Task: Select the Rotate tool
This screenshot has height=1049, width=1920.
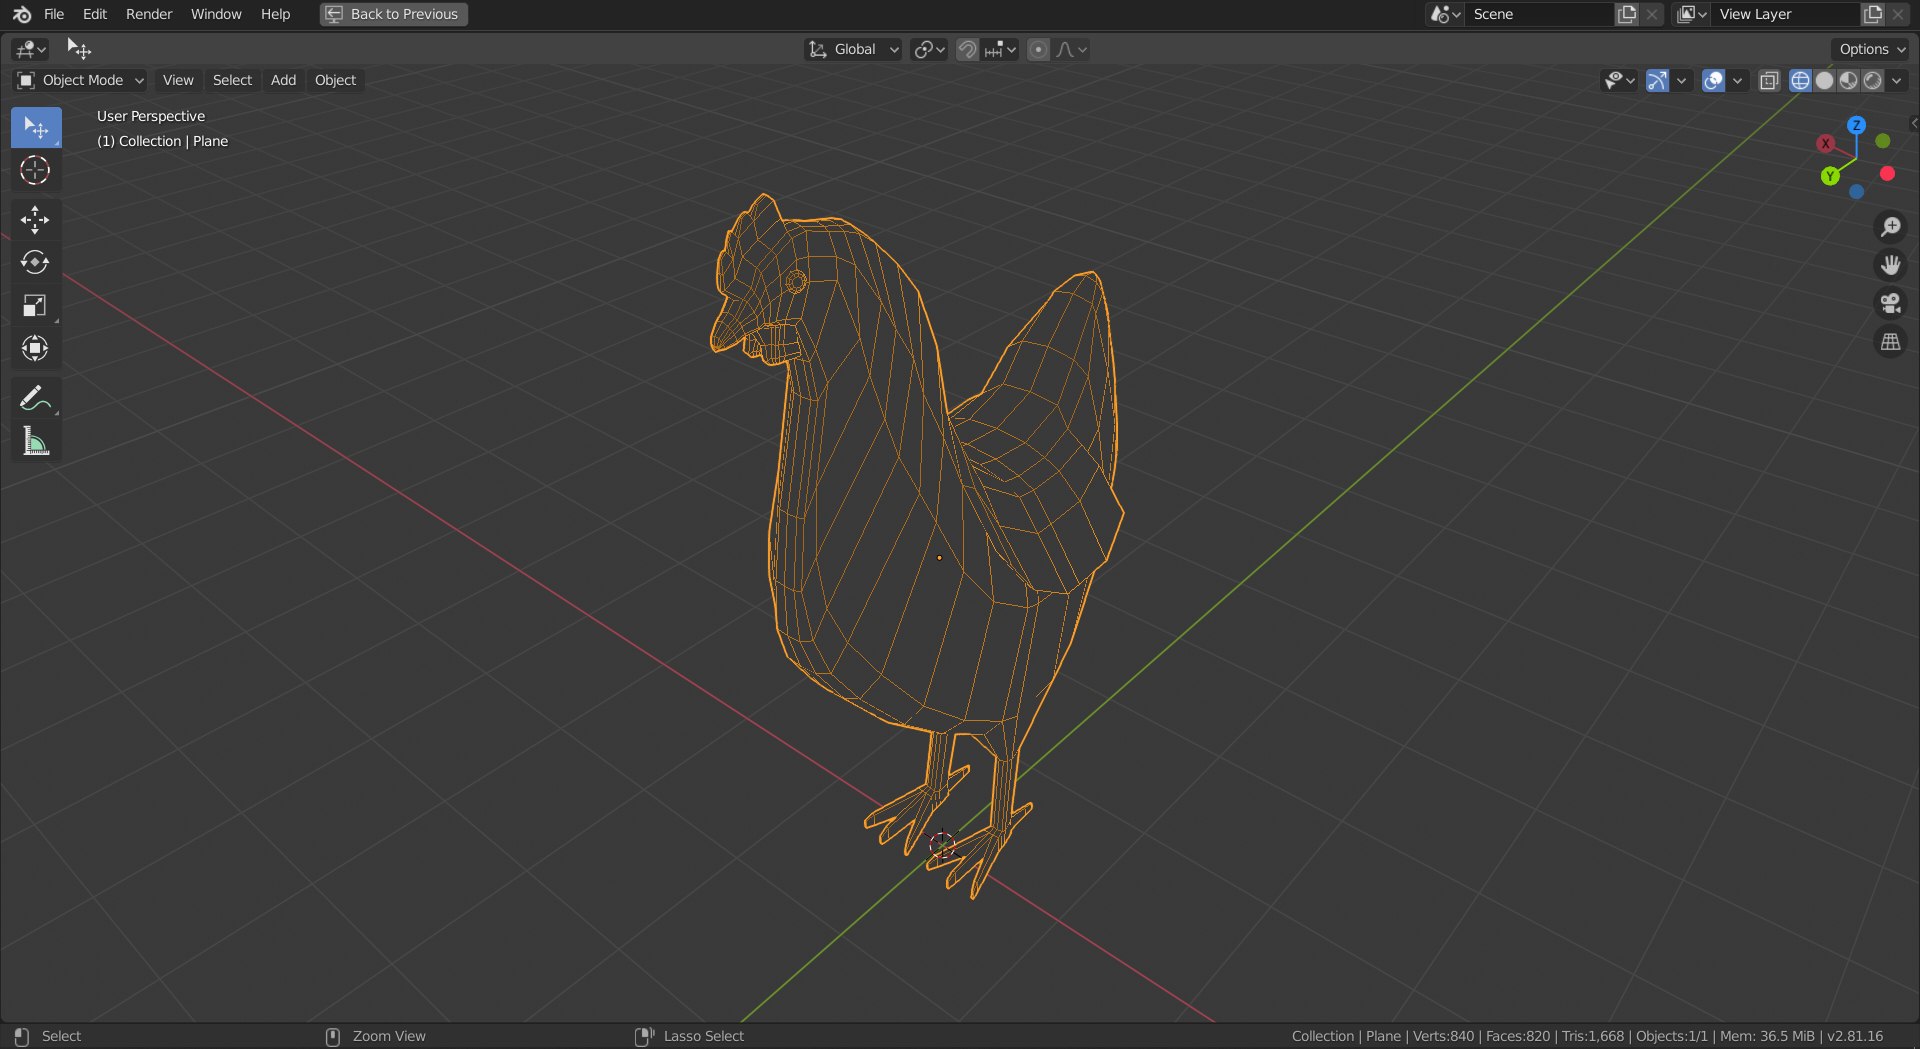Action: [36, 262]
